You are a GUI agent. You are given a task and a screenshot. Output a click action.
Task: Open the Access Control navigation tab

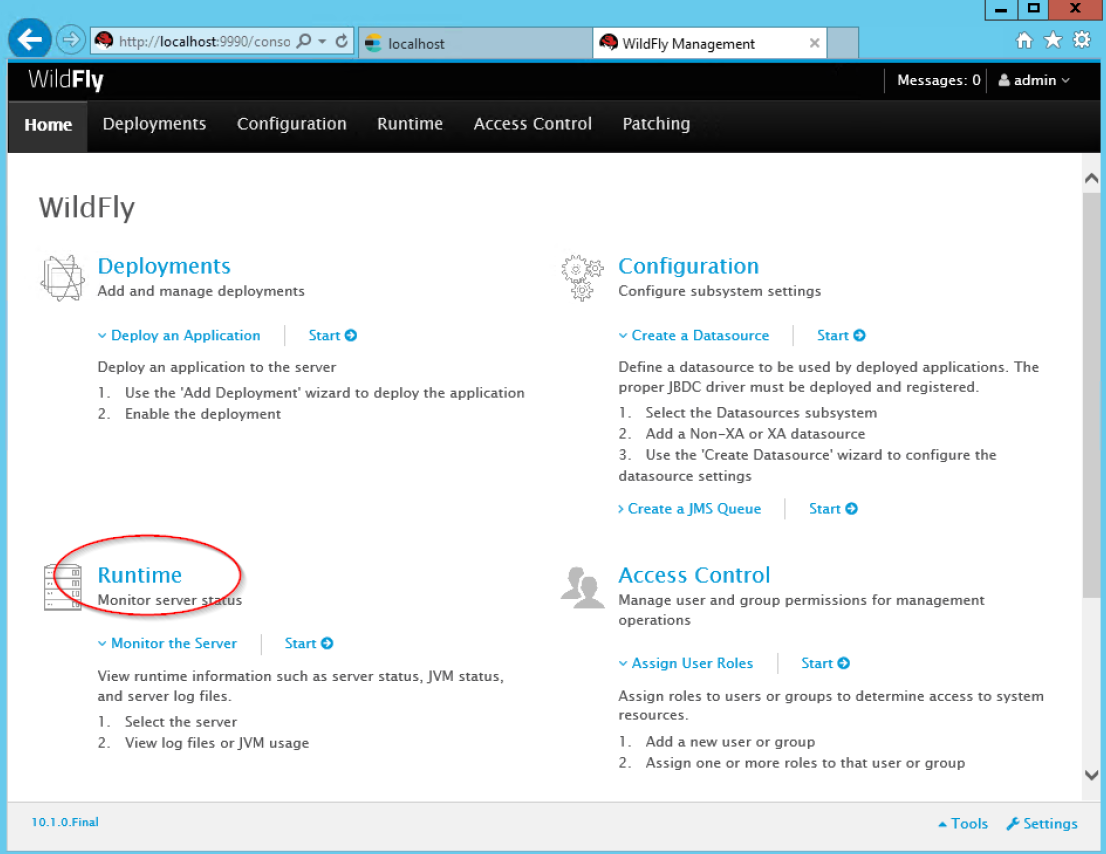532,124
